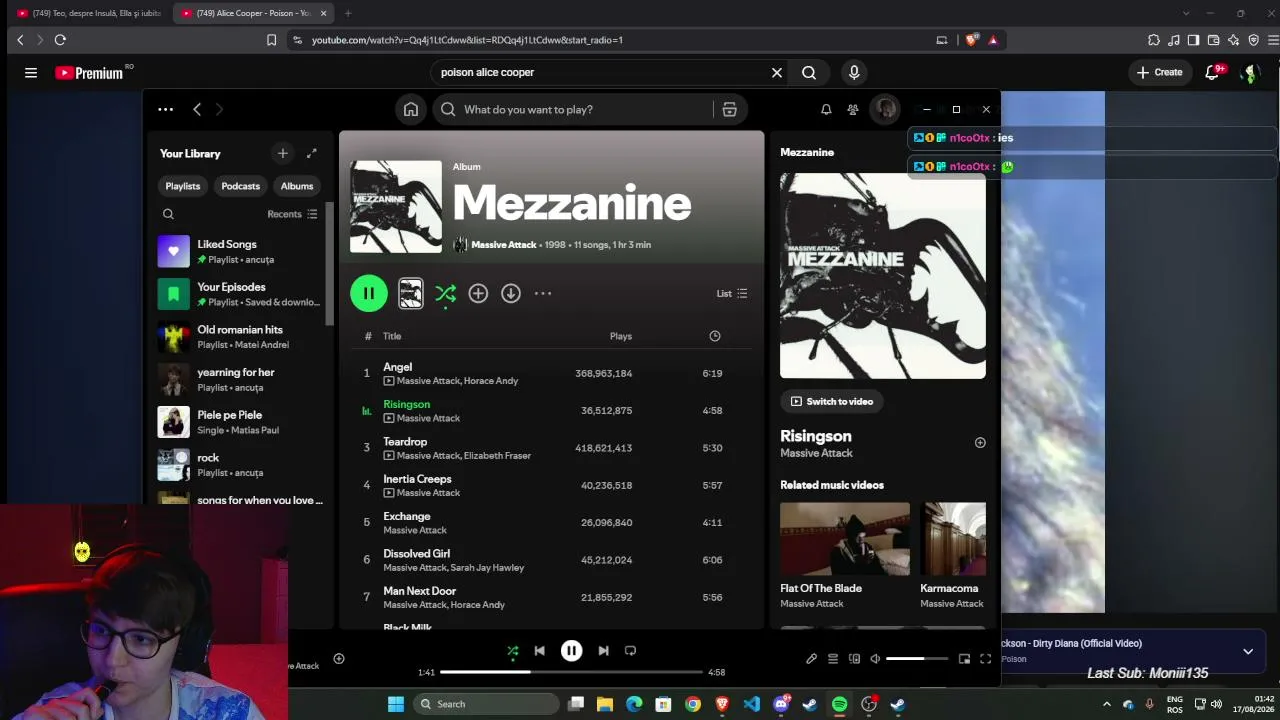Image resolution: width=1280 pixels, height=720 pixels.
Task: Select the track Dissolved Girl
Action: pos(552,560)
